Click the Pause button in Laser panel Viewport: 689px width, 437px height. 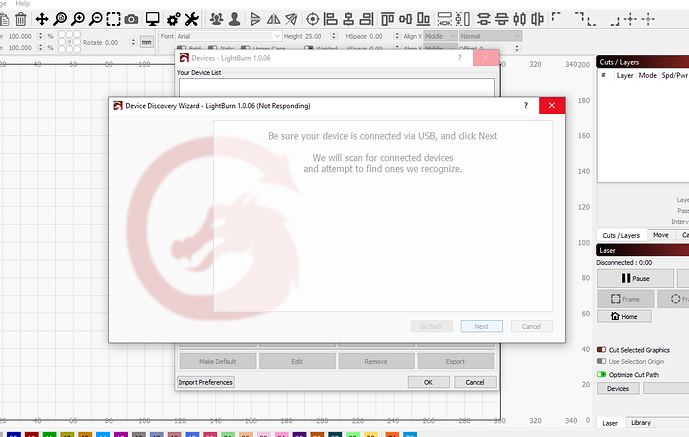pyautogui.click(x=635, y=278)
